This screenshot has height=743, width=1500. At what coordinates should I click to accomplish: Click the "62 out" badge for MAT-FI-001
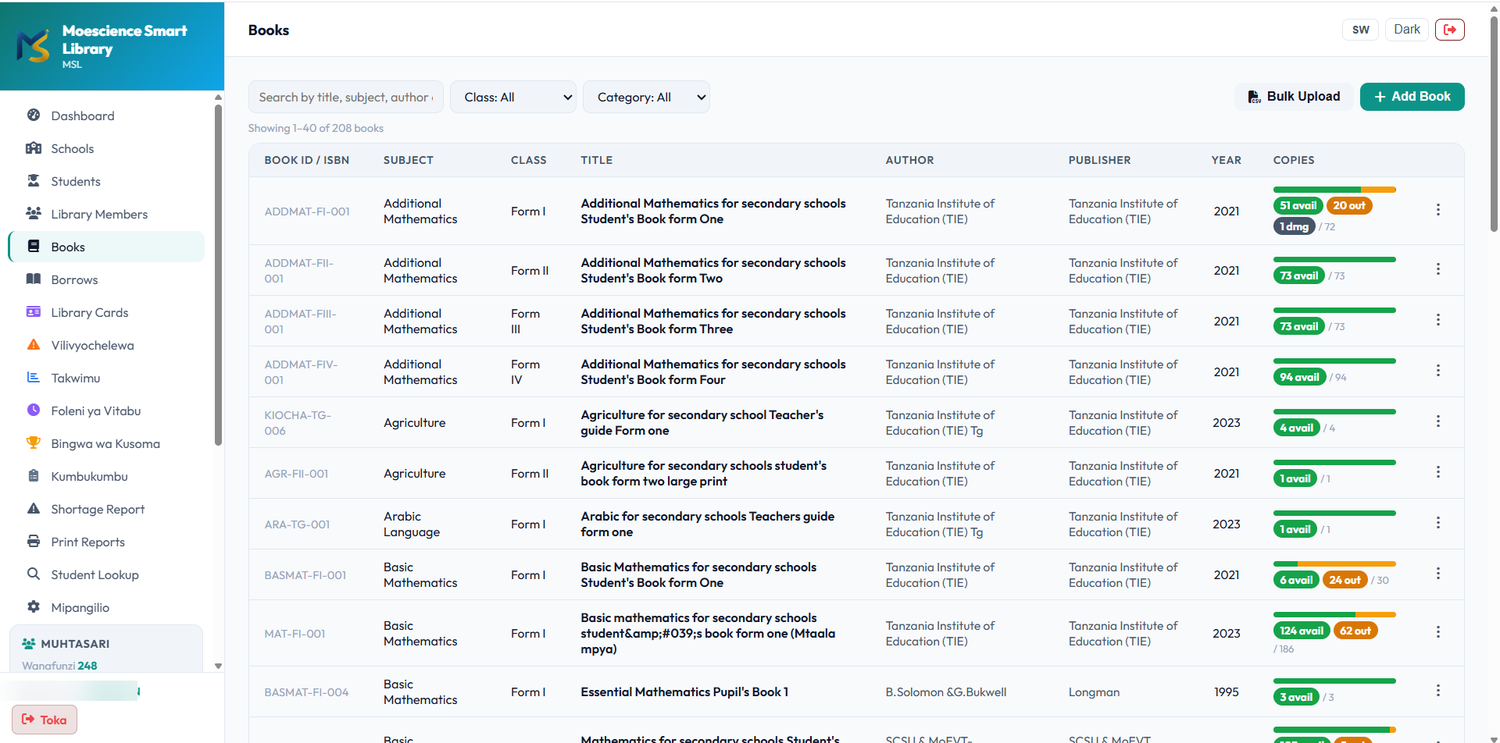click(x=1355, y=631)
